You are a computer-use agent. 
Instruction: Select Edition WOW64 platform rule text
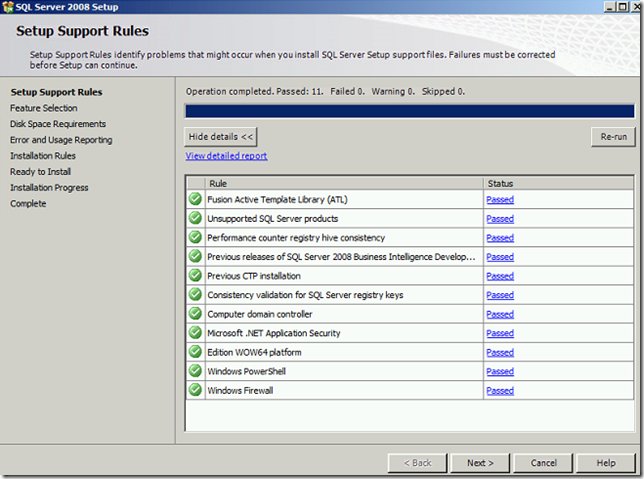pyautogui.click(x=254, y=352)
